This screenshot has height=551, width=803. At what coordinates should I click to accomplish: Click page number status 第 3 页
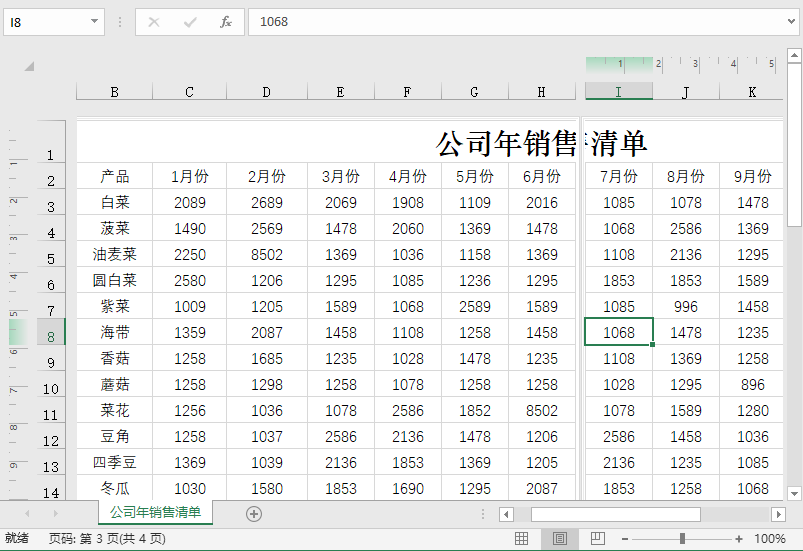coord(107,539)
